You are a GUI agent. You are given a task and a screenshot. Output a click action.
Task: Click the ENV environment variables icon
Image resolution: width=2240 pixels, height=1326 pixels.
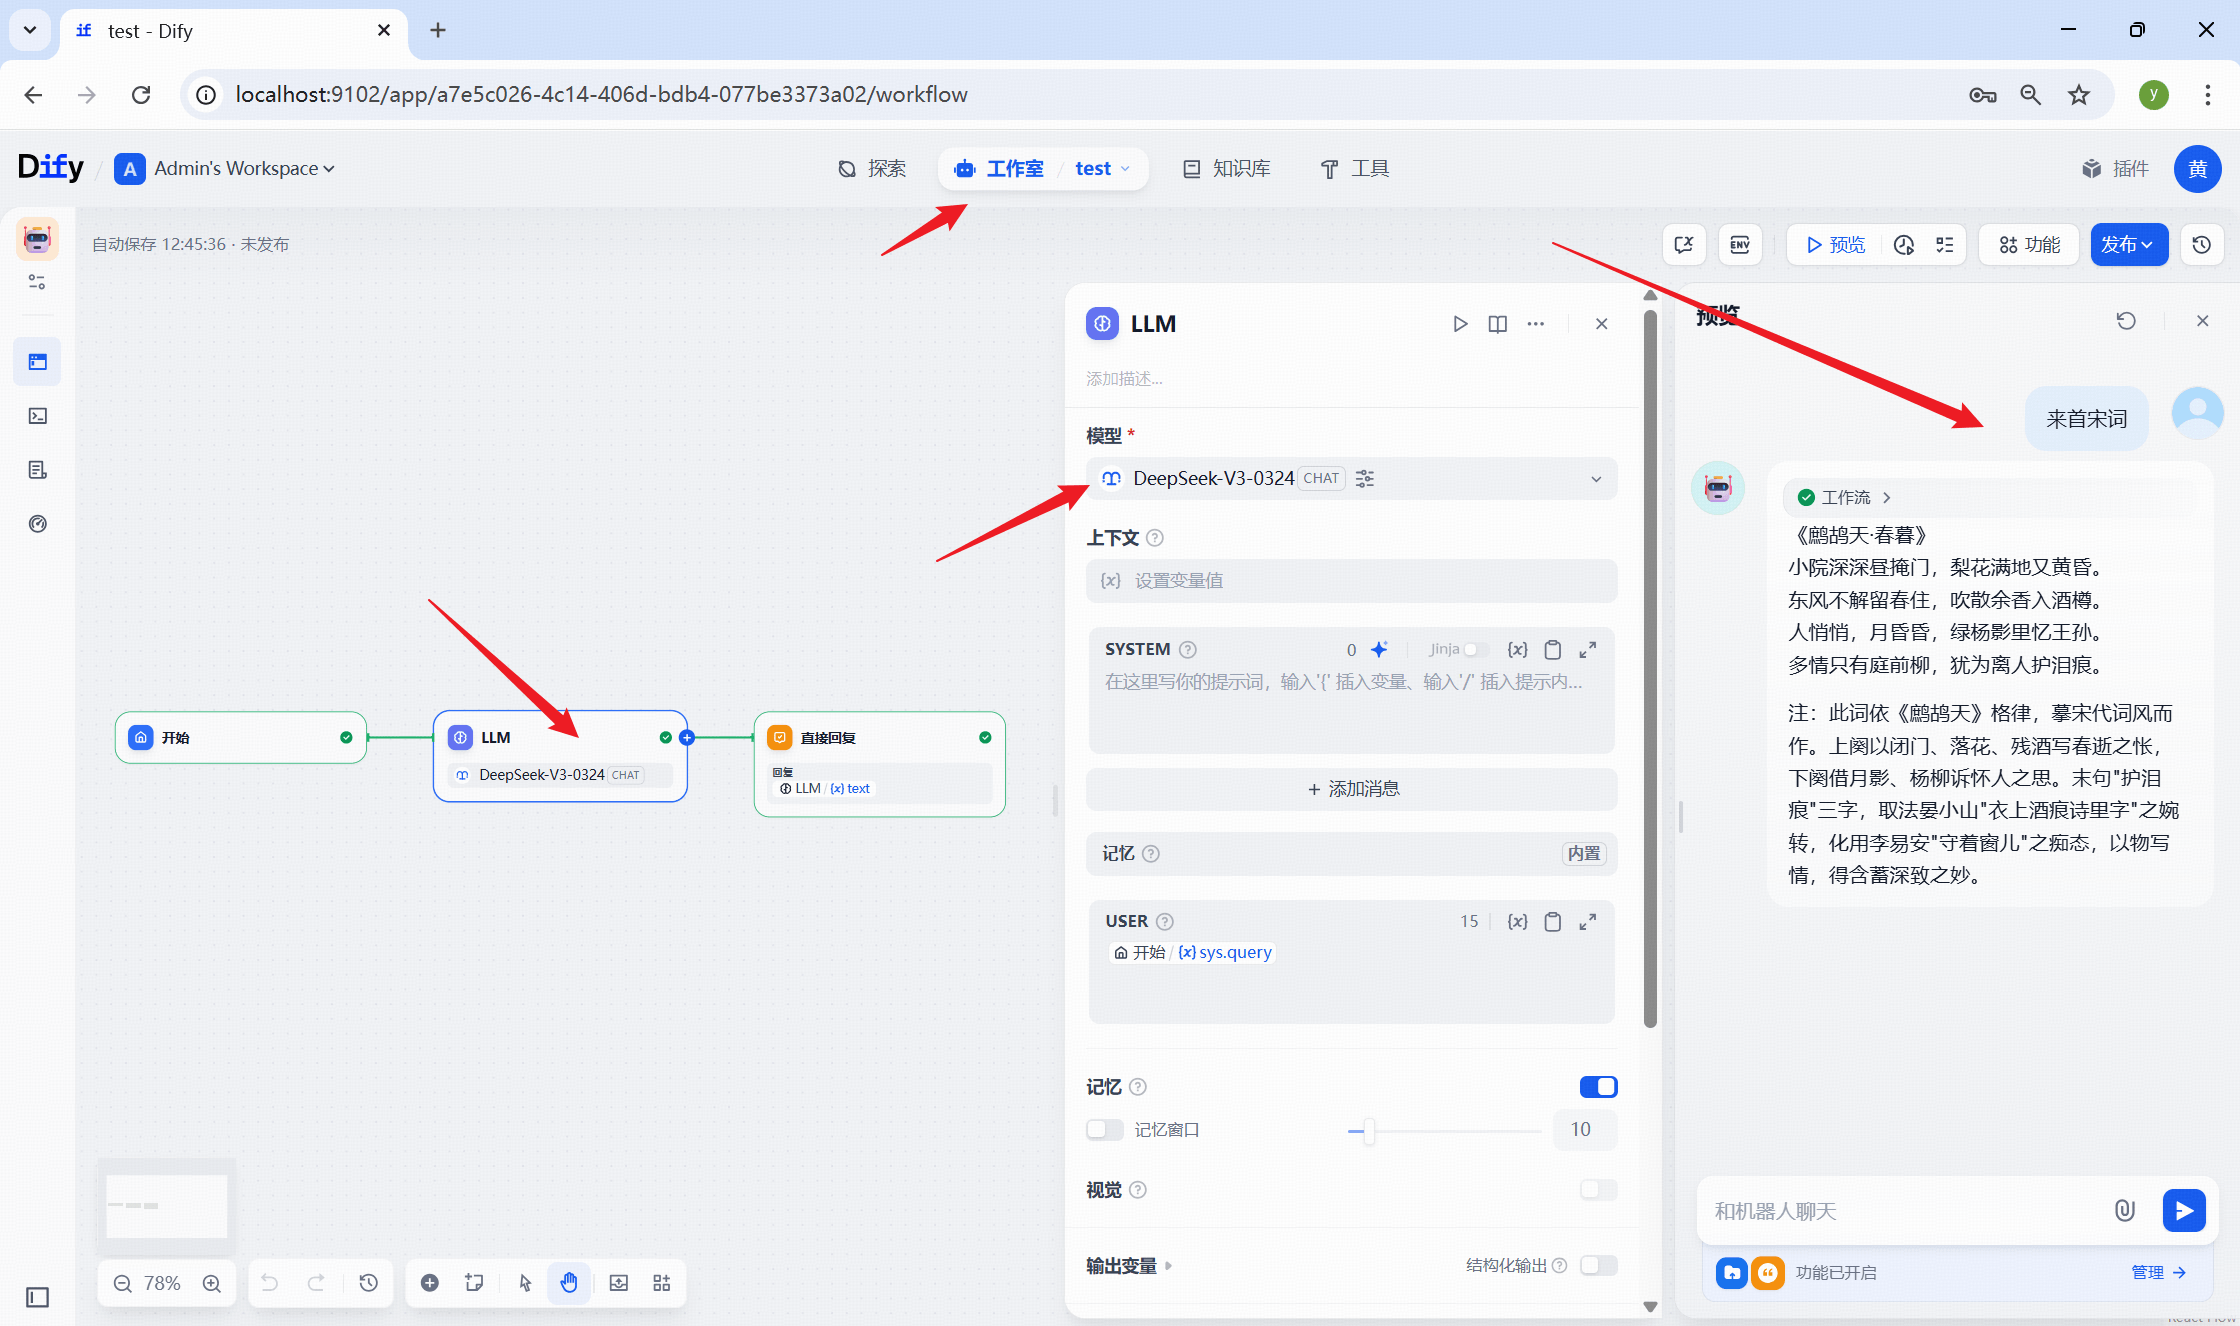pos(1740,245)
